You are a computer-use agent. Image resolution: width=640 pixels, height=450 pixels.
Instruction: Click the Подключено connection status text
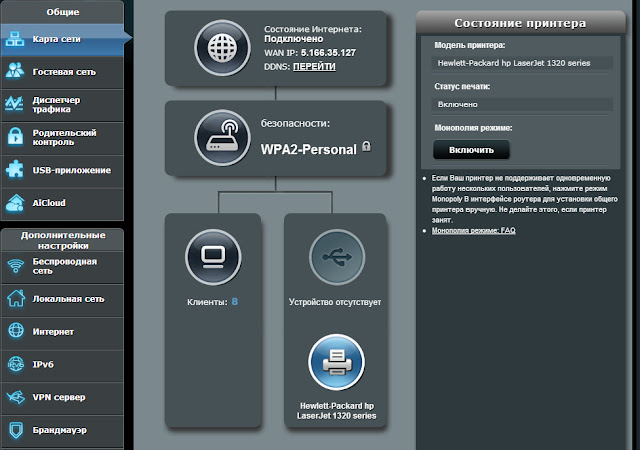pos(293,39)
